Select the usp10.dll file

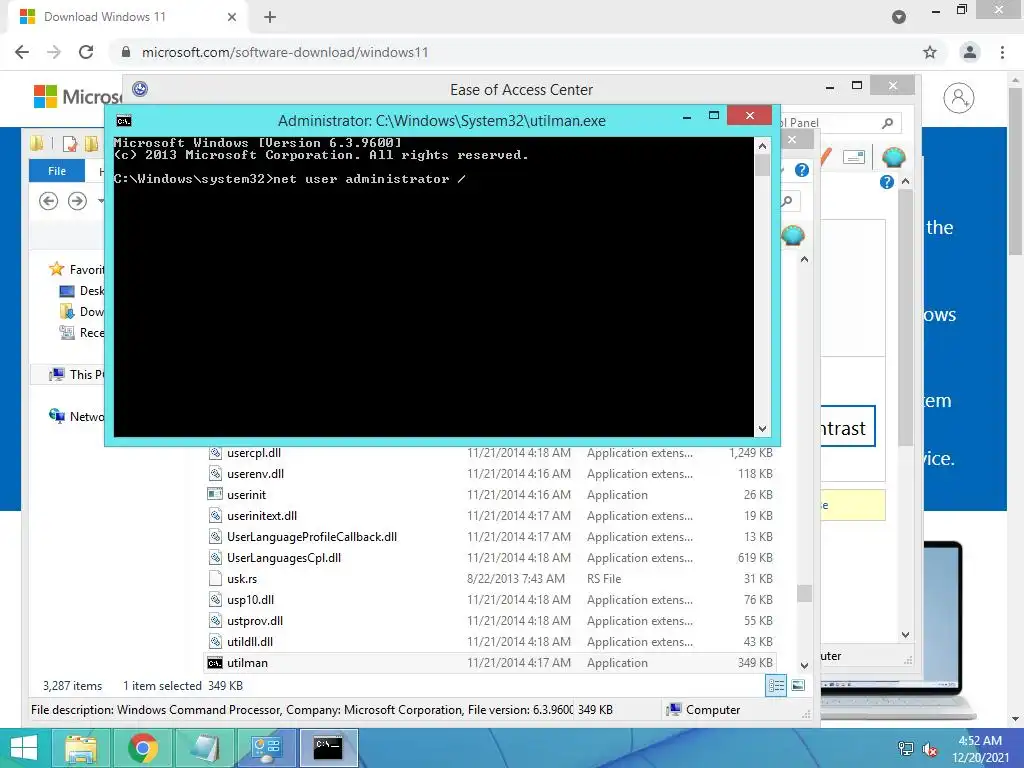coord(490,600)
